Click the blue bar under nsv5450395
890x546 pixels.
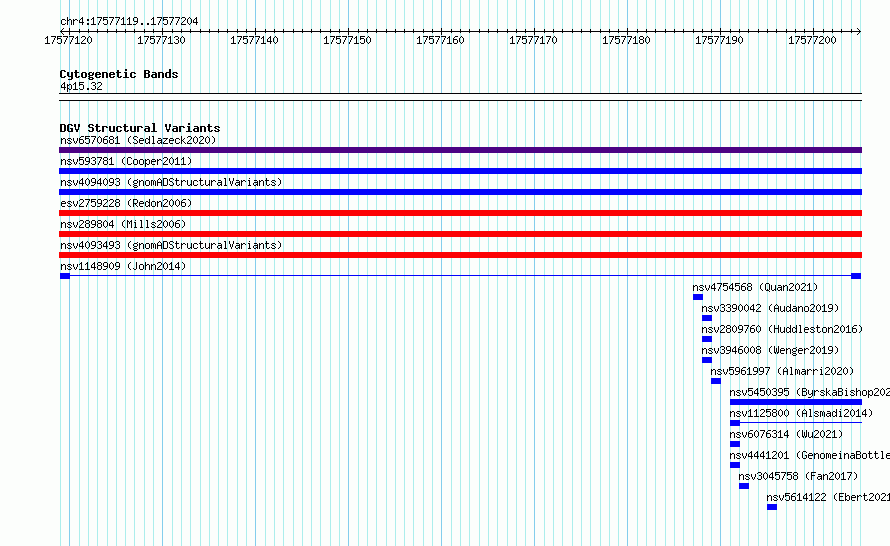(x=796, y=402)
